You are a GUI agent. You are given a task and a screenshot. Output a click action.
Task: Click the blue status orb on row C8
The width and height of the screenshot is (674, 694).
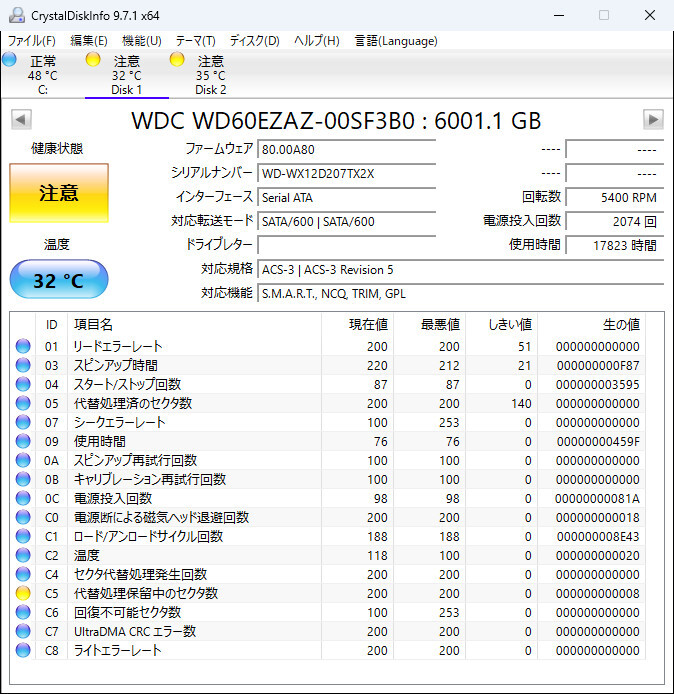23,650
